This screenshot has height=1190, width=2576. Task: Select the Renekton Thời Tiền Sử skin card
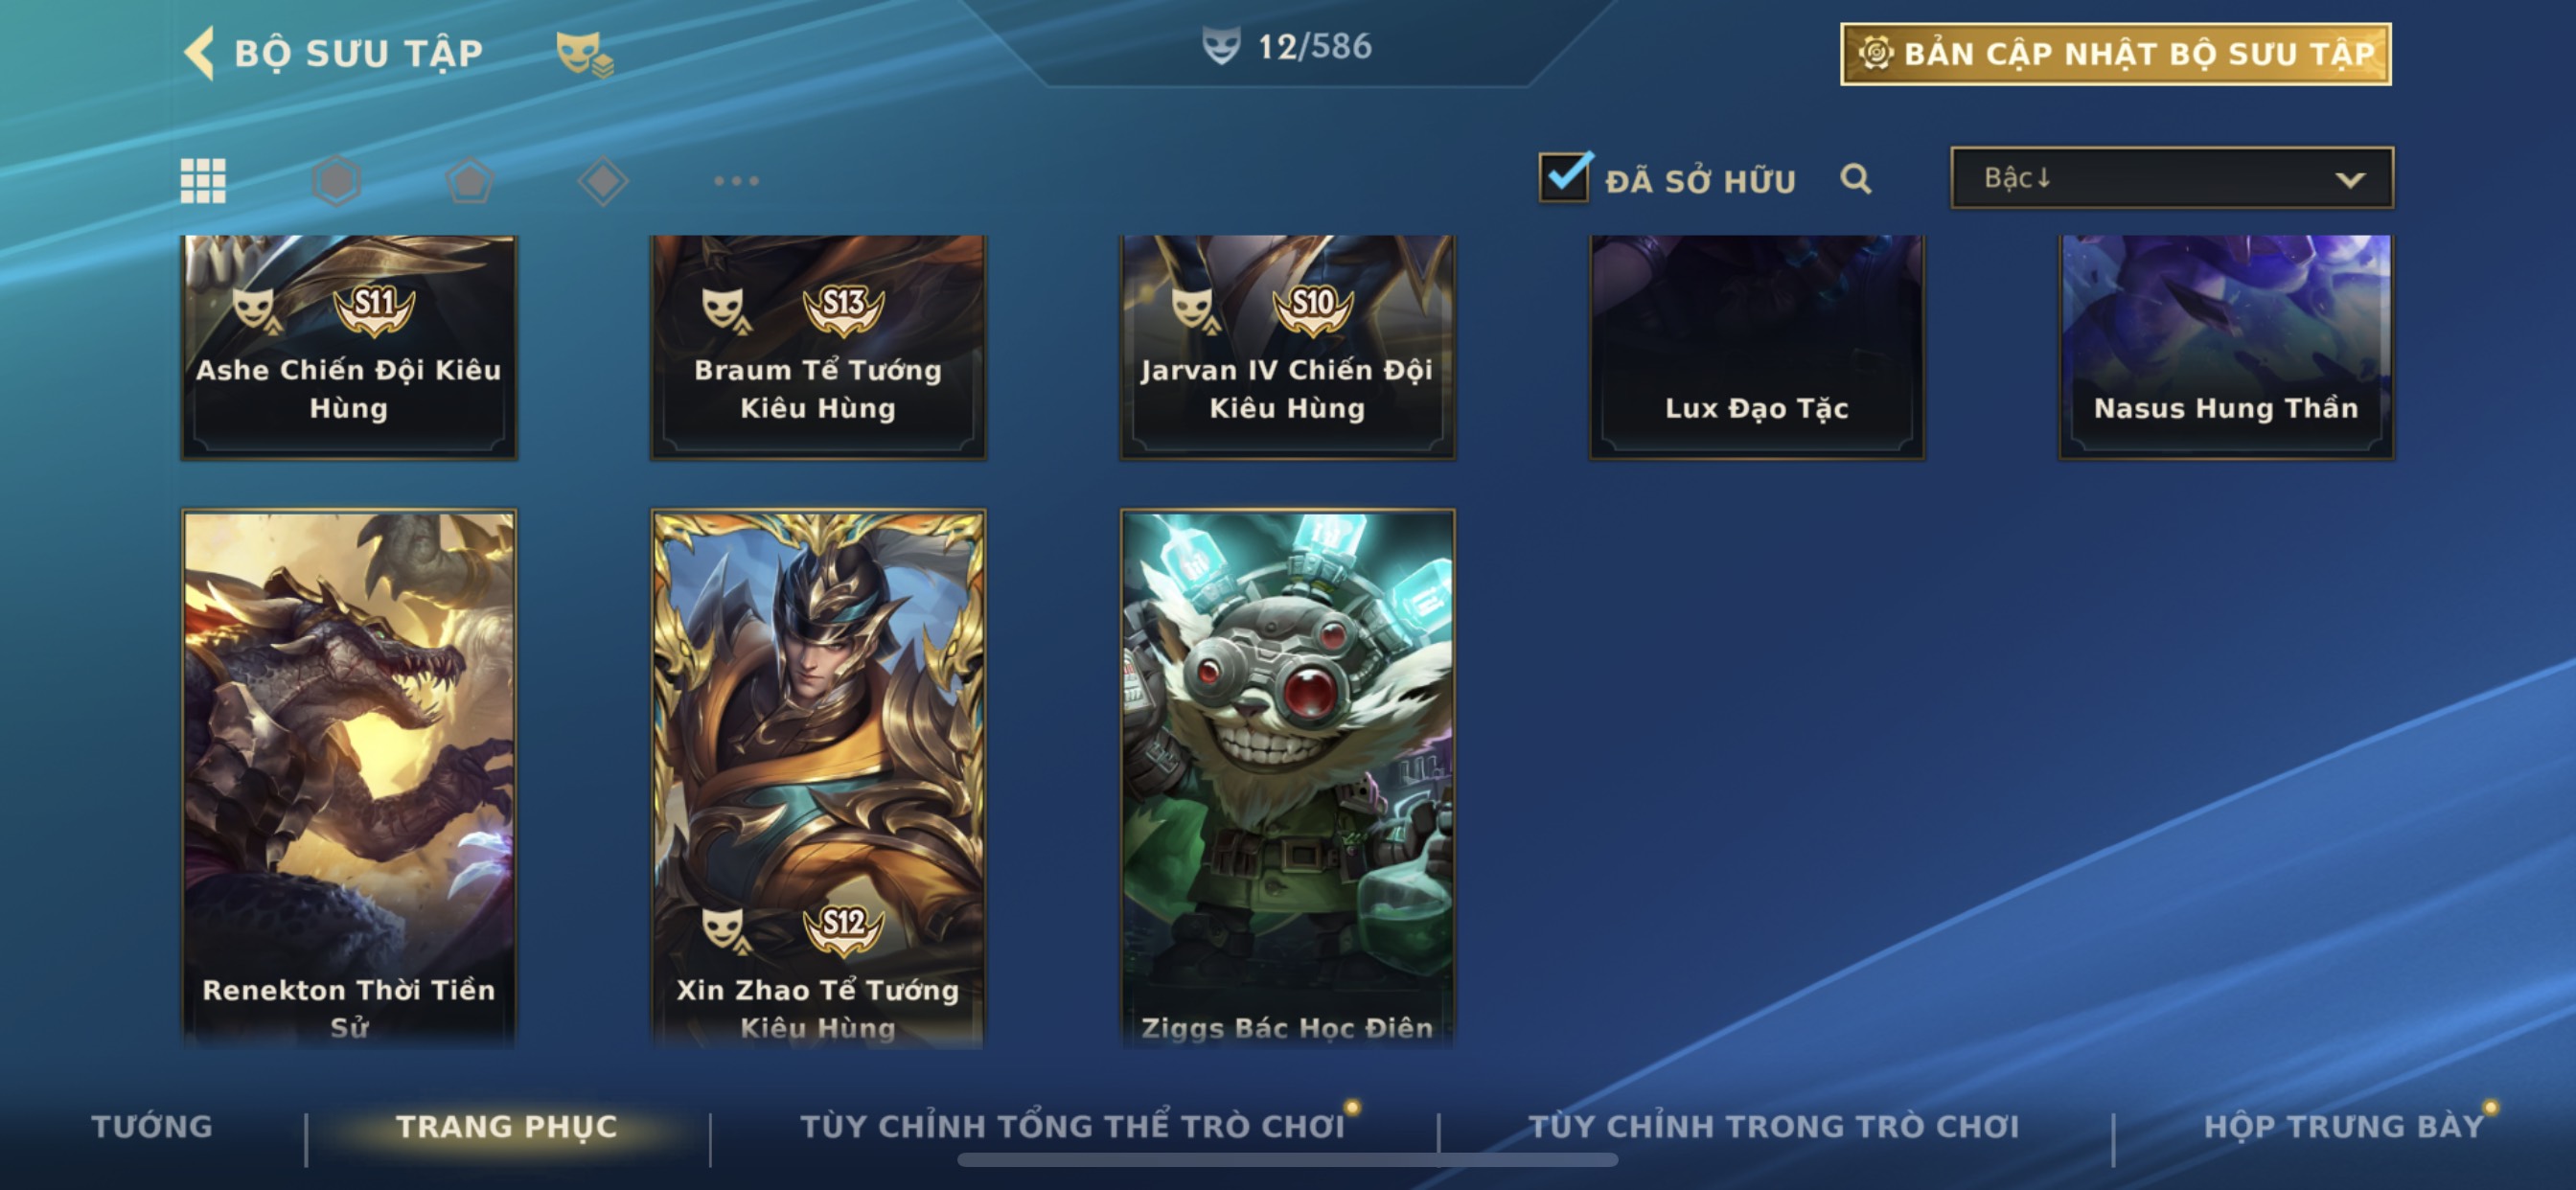[349, 778]
